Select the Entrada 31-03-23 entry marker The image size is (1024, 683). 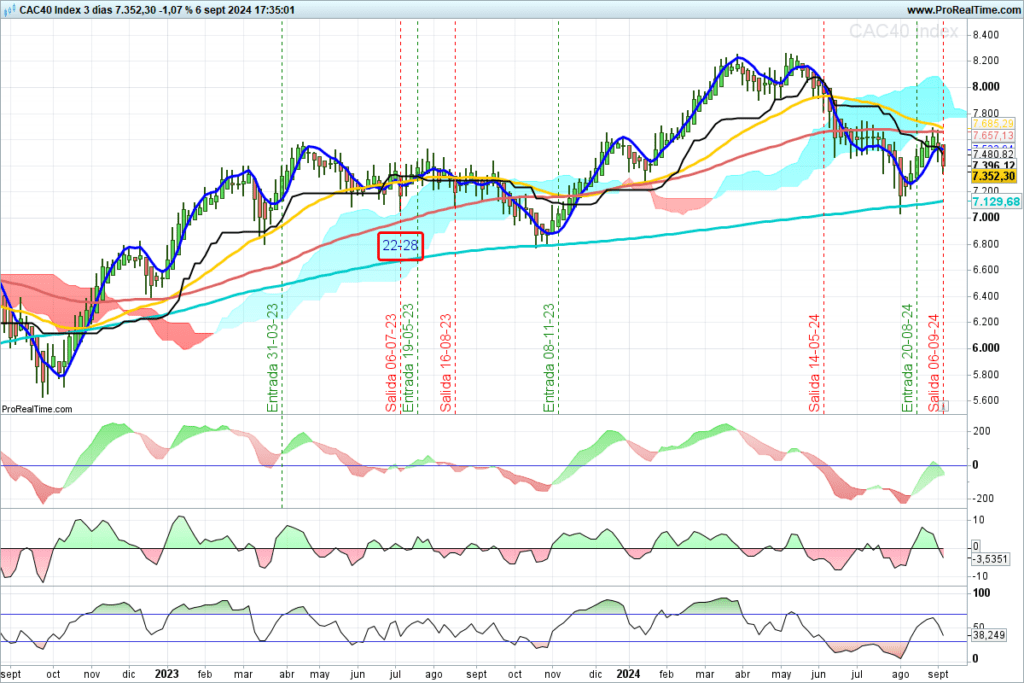pos(273,358)
